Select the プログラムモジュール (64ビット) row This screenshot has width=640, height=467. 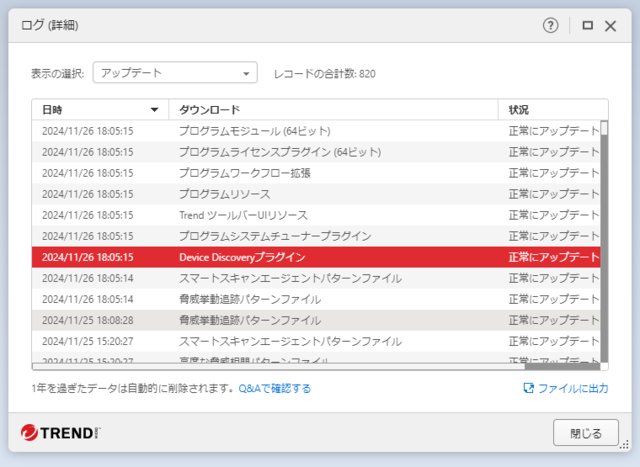tap(316, 131)
